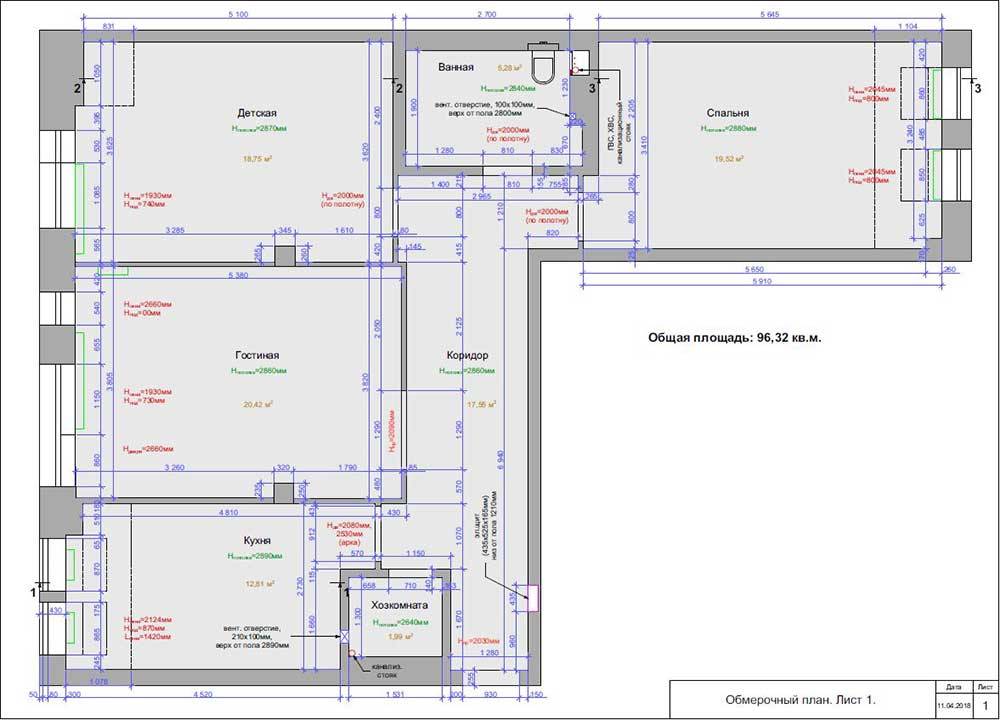Screen dimensions: 1000x720
Task: Select the '5,28 м²' bathroom area value
Action: point(510,67)
